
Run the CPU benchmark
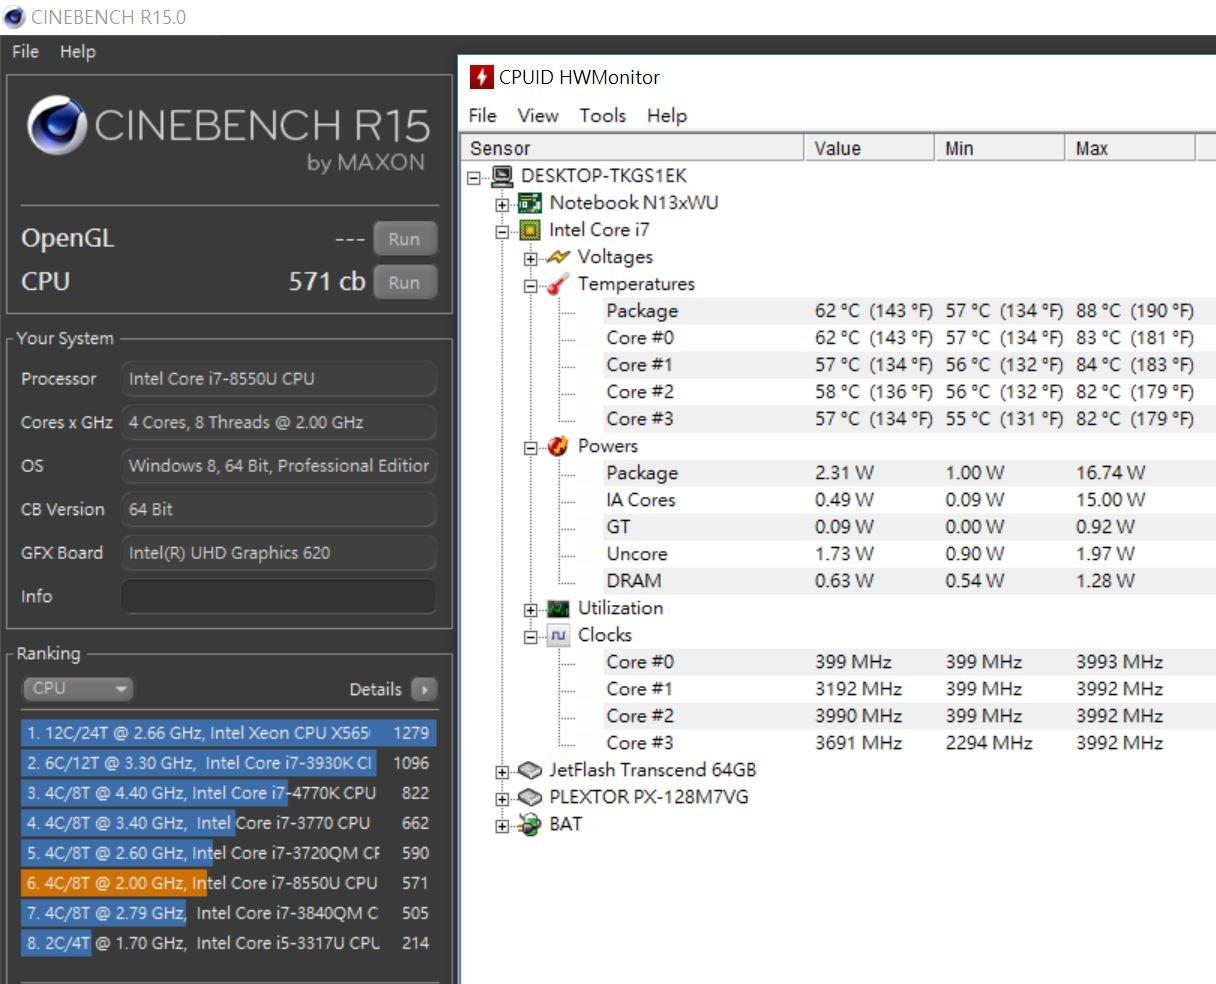404,282
